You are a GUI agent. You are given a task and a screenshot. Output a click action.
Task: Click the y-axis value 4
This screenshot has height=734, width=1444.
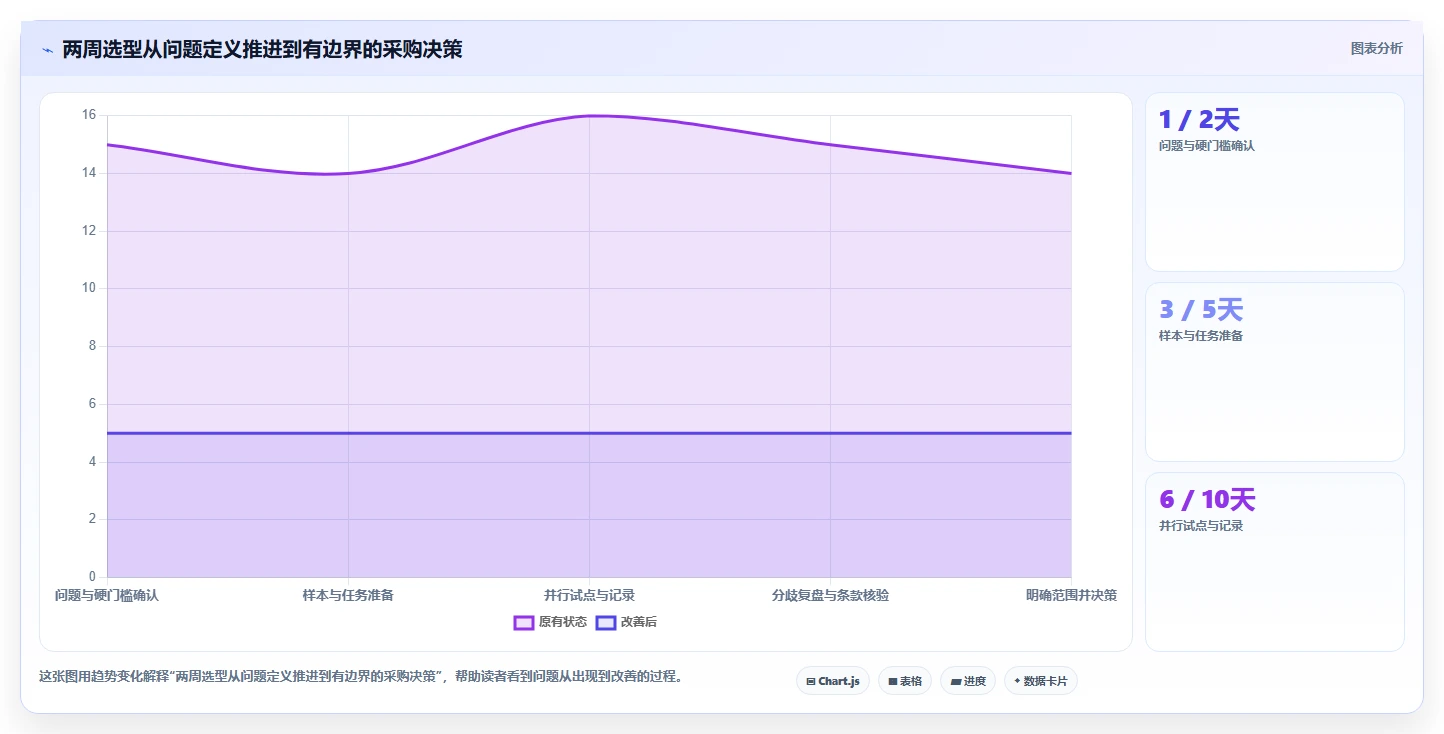pyautogui.click(x=92, y=462)
